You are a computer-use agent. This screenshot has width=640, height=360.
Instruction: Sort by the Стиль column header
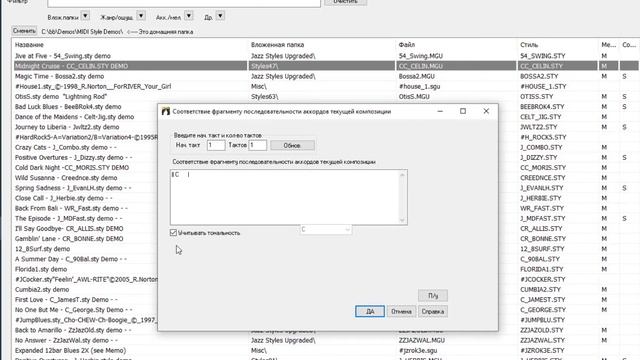[x=529, y=45]
